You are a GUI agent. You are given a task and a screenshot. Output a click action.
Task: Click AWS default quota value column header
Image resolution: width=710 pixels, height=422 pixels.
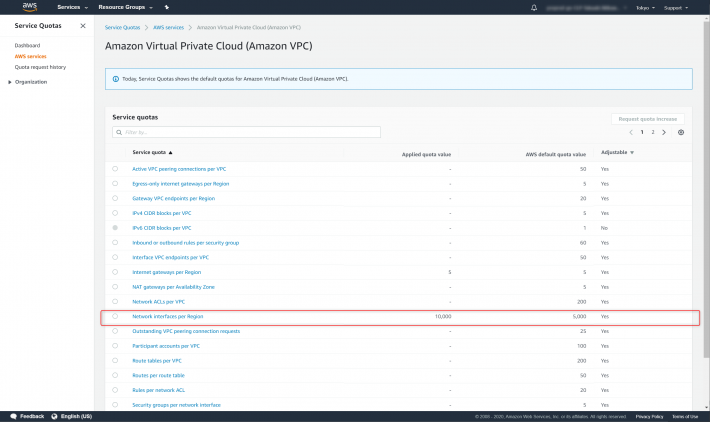pos(556,154)
